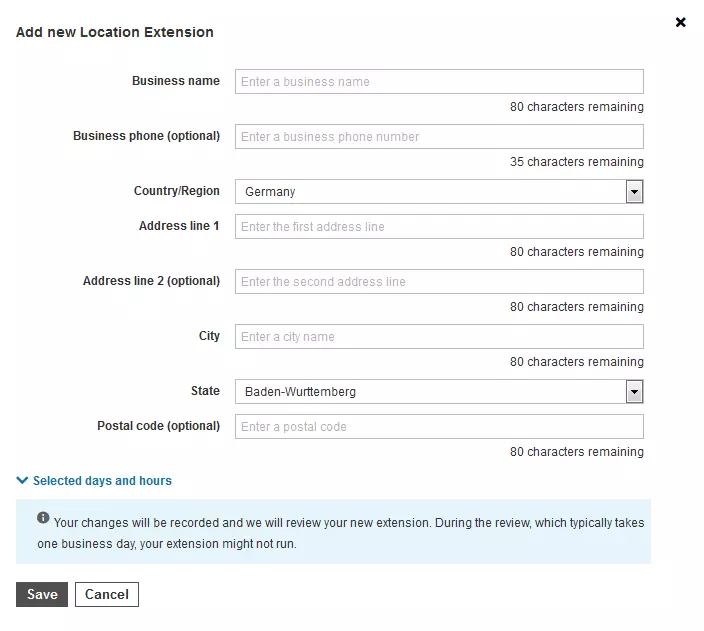Focus the Business phone number field
Viewport: 704px width, 631px height.
coord(438,137)
